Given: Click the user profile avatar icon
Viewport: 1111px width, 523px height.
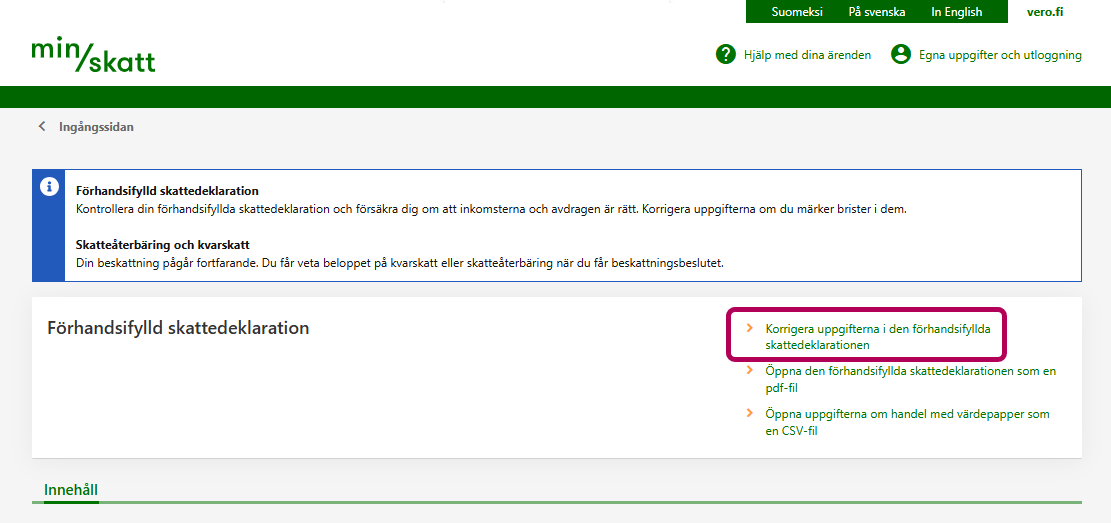Looking at the screenshot, I should point(901,54).
